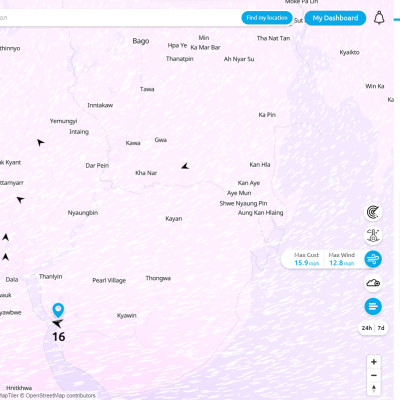Zoom out with the minus button
The width and height of the screenshot is (400, 400).
point(374,375)
